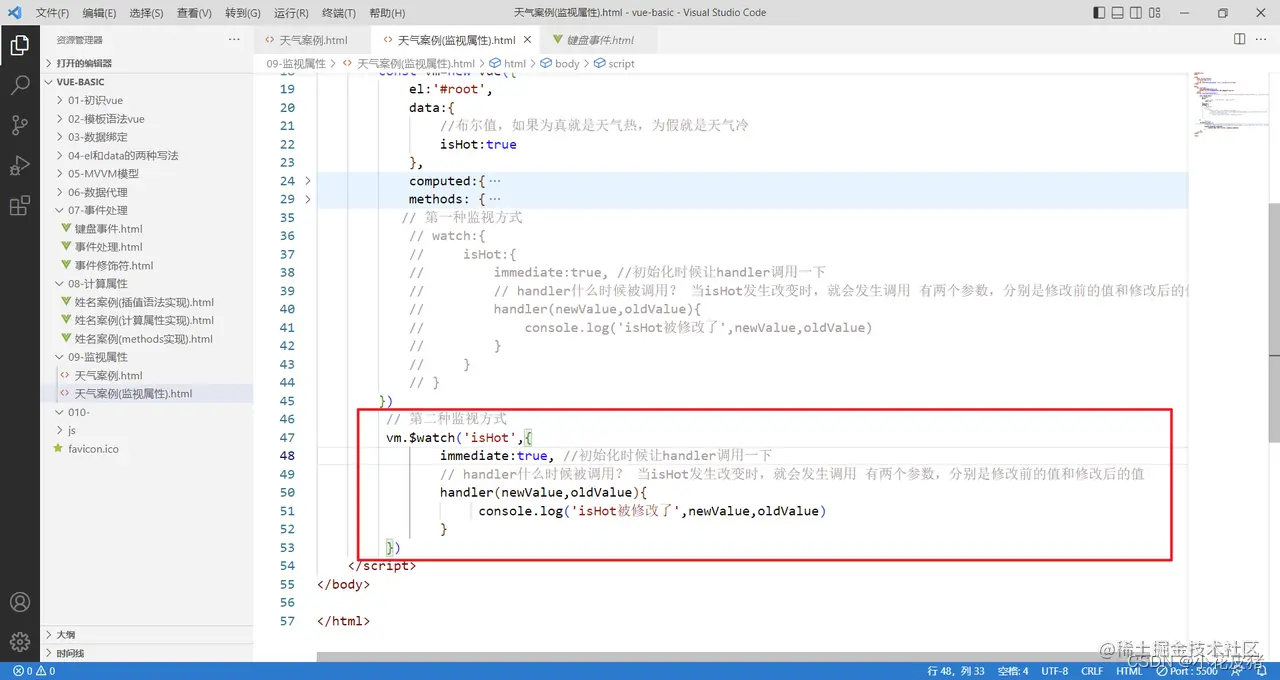The image size is (1280, 680).
Task: Switch to 天气案例.html editor tab
Action: click(x=312, y=40)
